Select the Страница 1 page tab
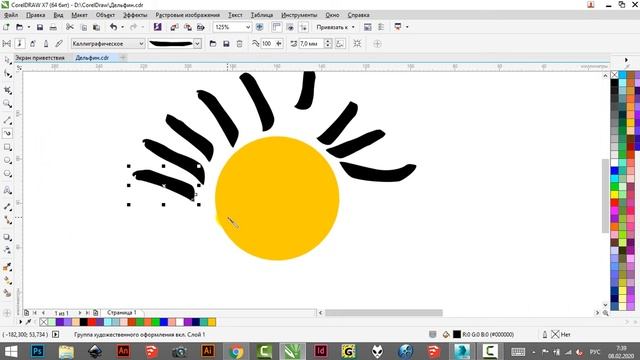 (x=122, y=312)
